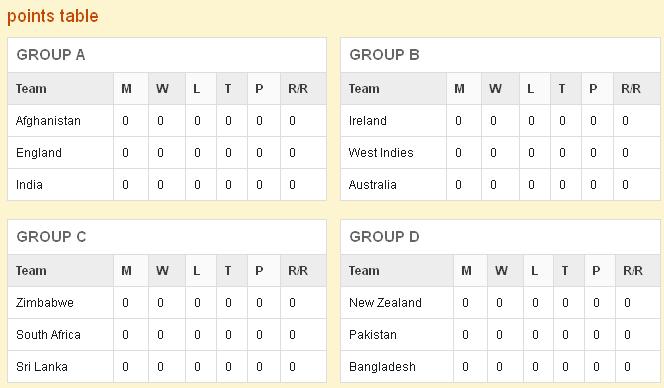This screenshot has height=388, width=664.
Task: Select Afghanistan in Group A
Action: coord(48,121)
